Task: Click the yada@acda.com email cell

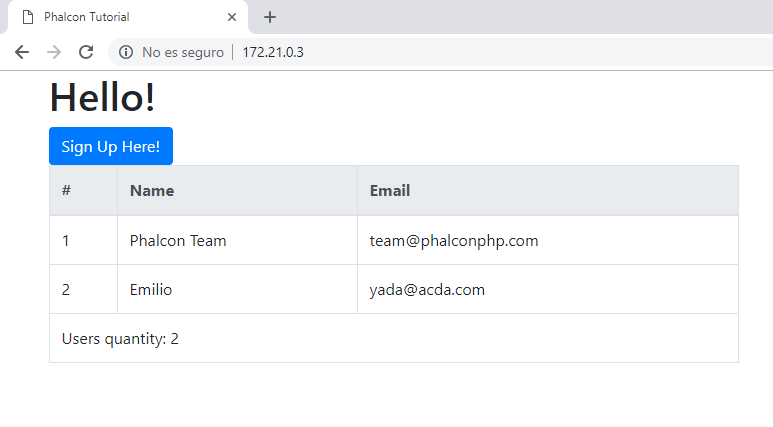Action: (427, 290)
